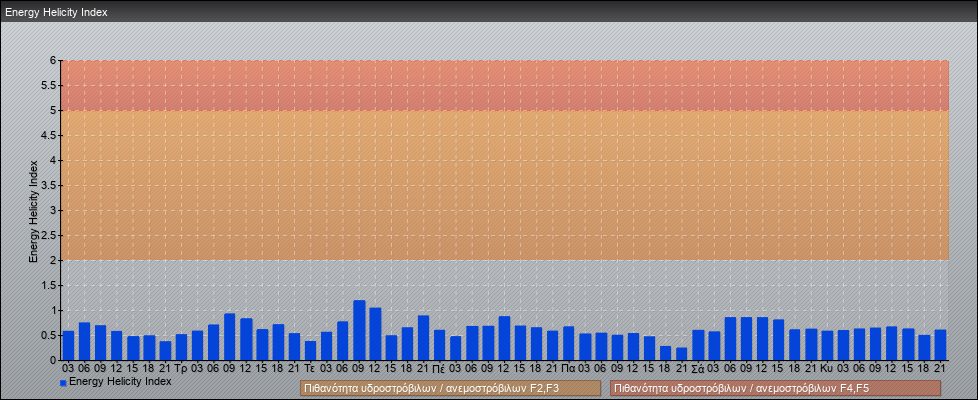The width and height of the screenshot is (978, 400).
Task: Click the y-axis value 2 label
Action: 54,260
